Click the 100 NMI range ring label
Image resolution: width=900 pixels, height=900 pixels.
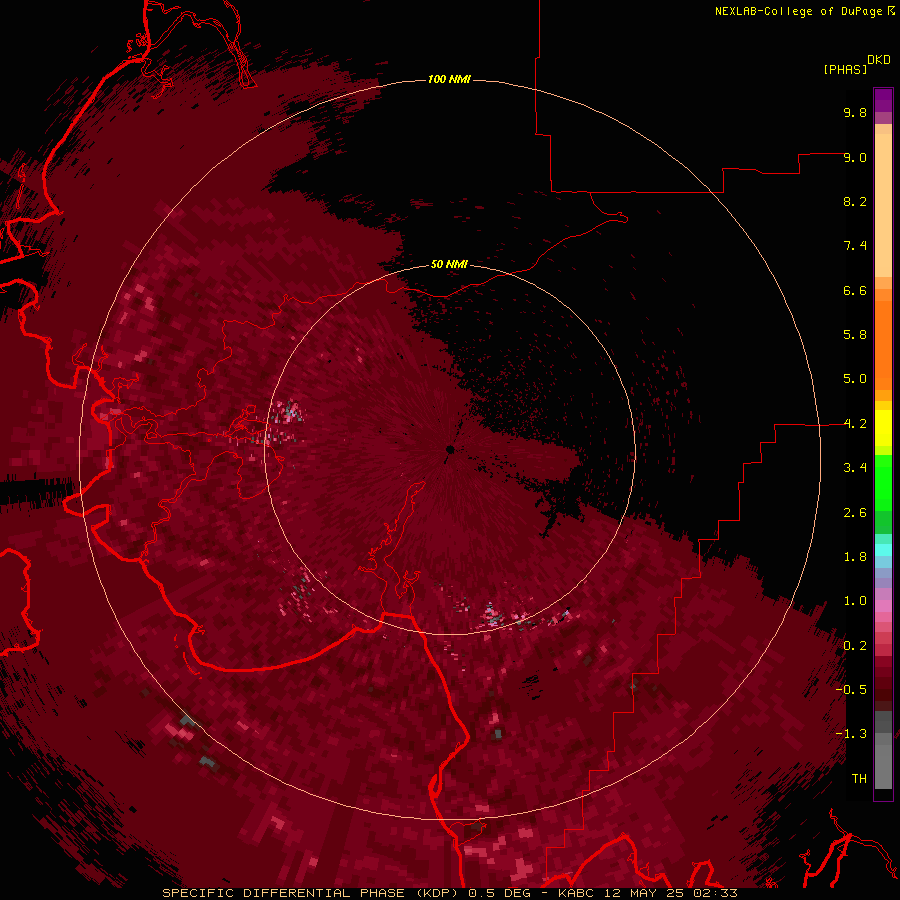(449, 79)
